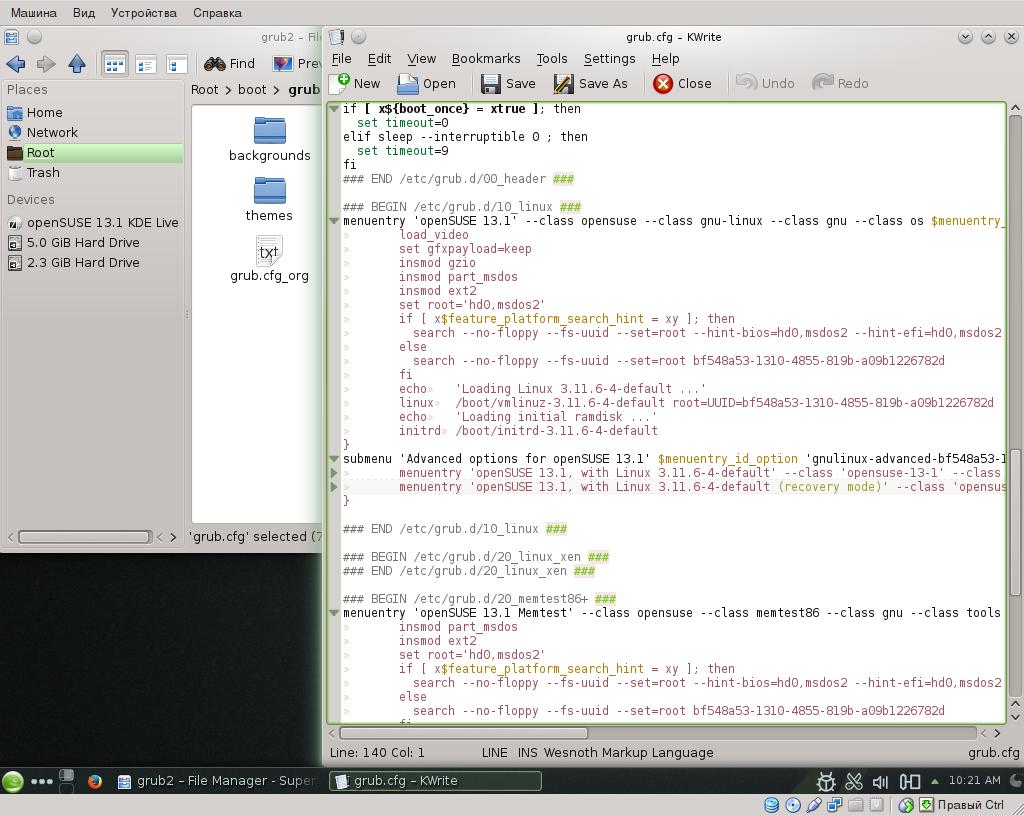Switch file manager to Columns view mode
The image size is (1024, 815).
pyautogui.click(x=177, y=64)
